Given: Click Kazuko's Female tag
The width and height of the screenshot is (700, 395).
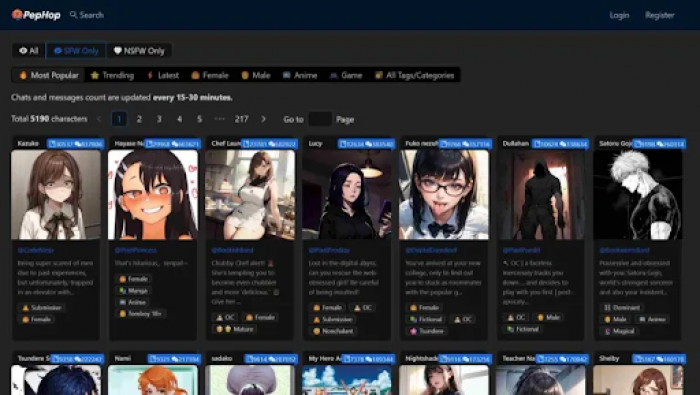Looking at the screenshot, I should point(37,319).
